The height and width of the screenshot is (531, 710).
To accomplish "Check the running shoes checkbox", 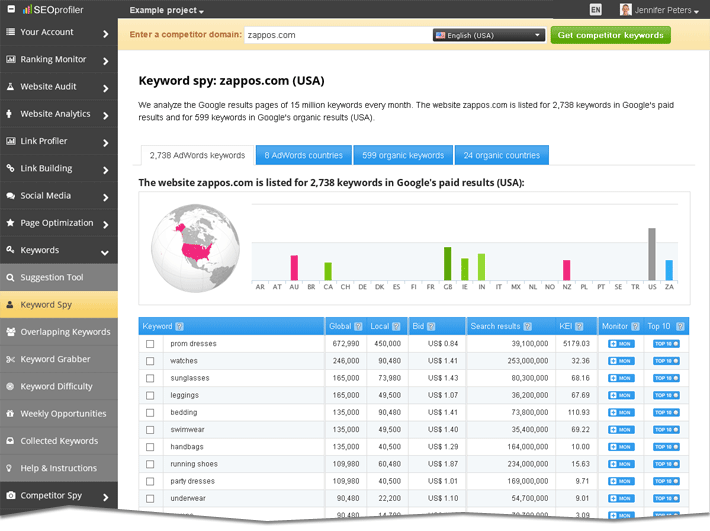I will pos(150,464).
